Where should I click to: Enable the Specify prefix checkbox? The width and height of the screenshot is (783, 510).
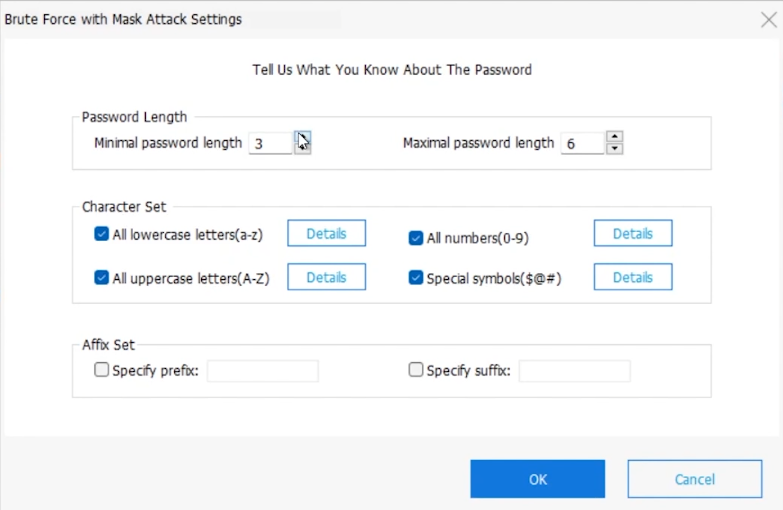pos(101,370)
